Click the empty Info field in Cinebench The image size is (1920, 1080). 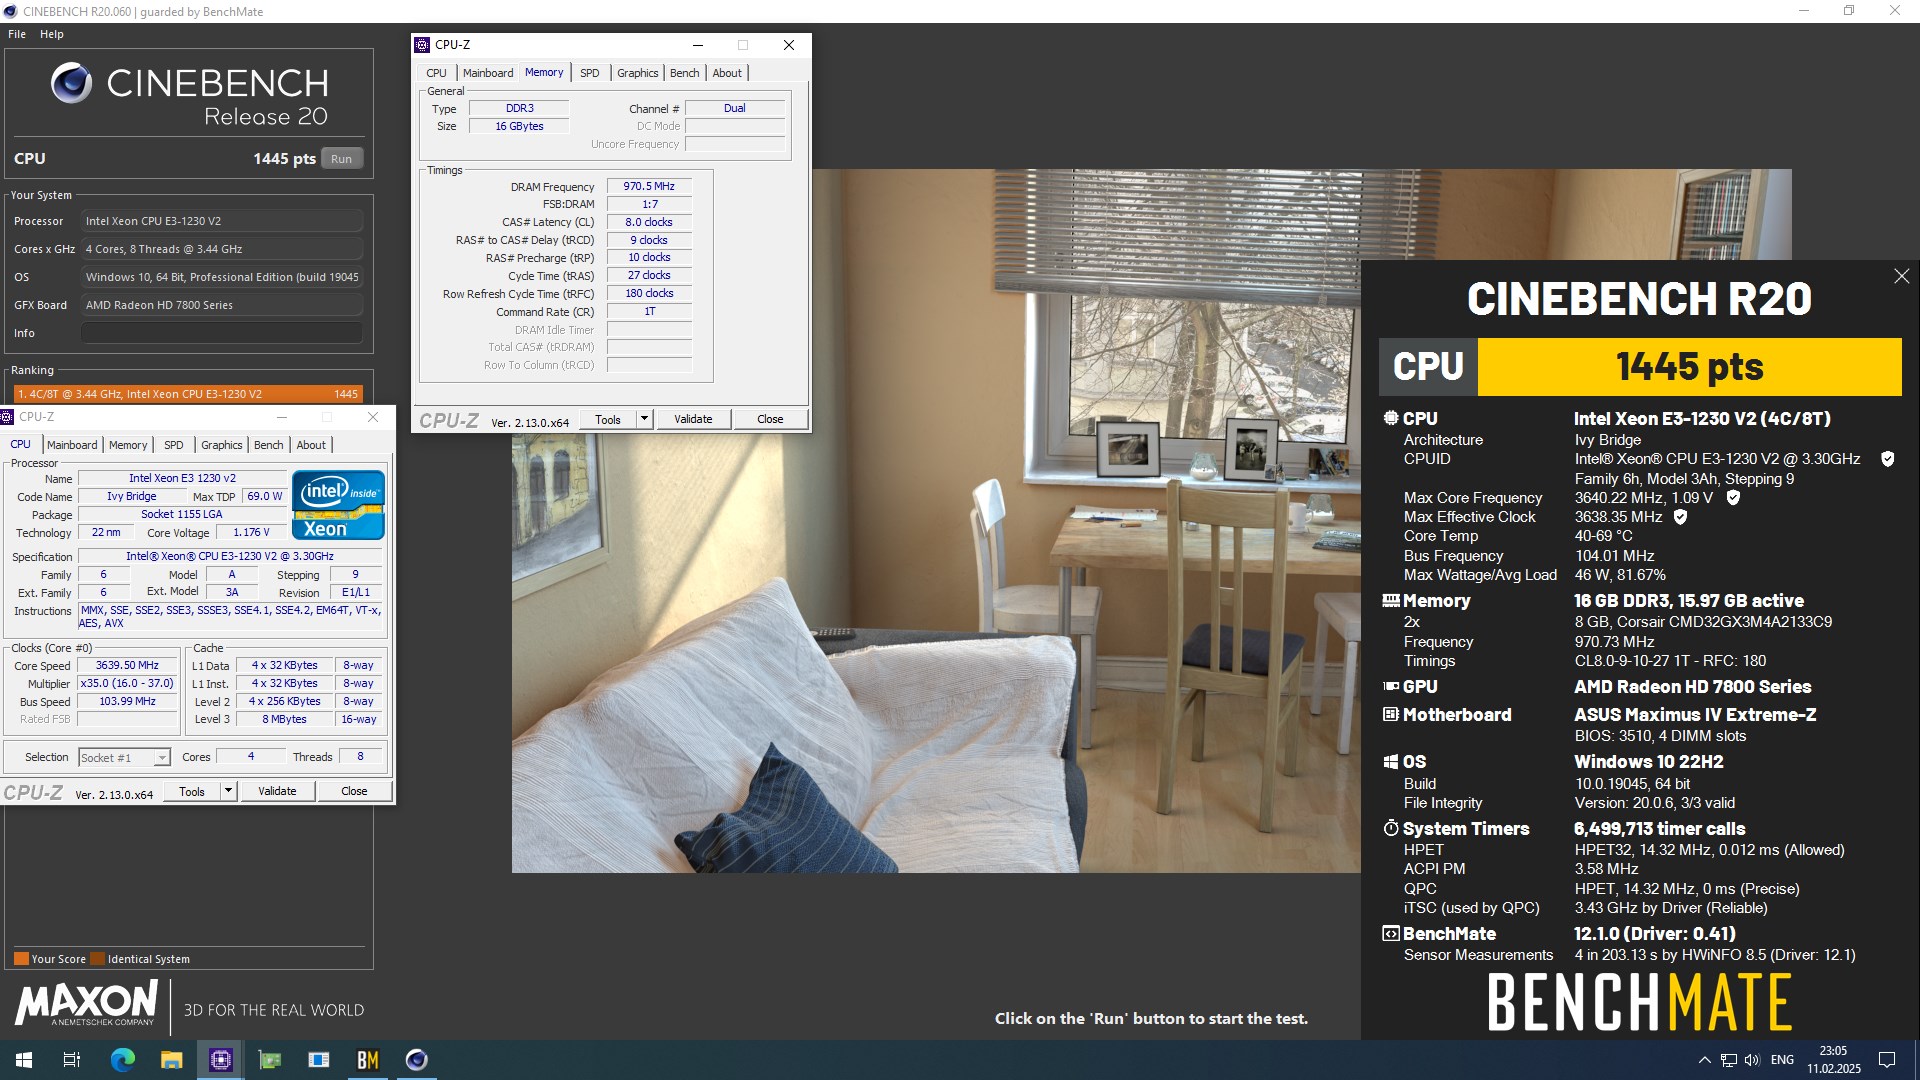222,333
